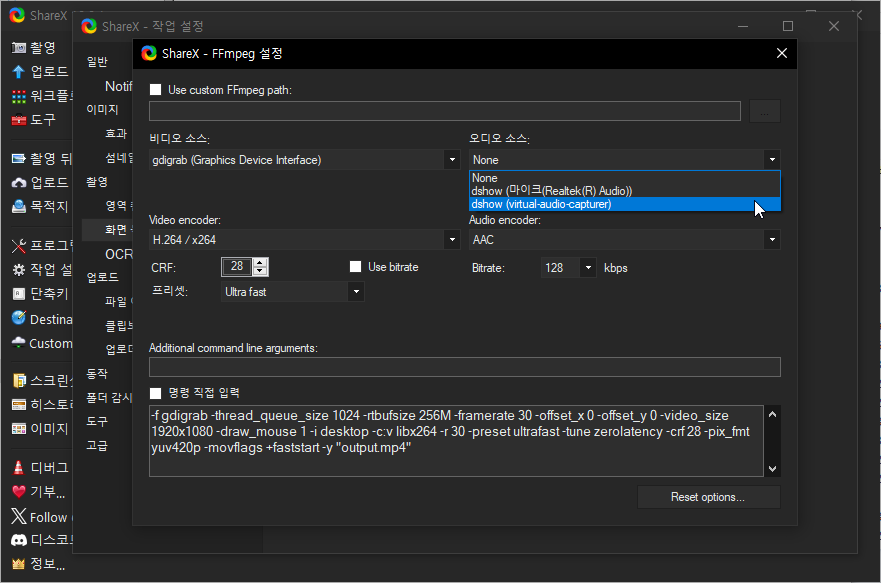Increase CRF value with up arrow
Screen dimensions: 881x583
260,262
